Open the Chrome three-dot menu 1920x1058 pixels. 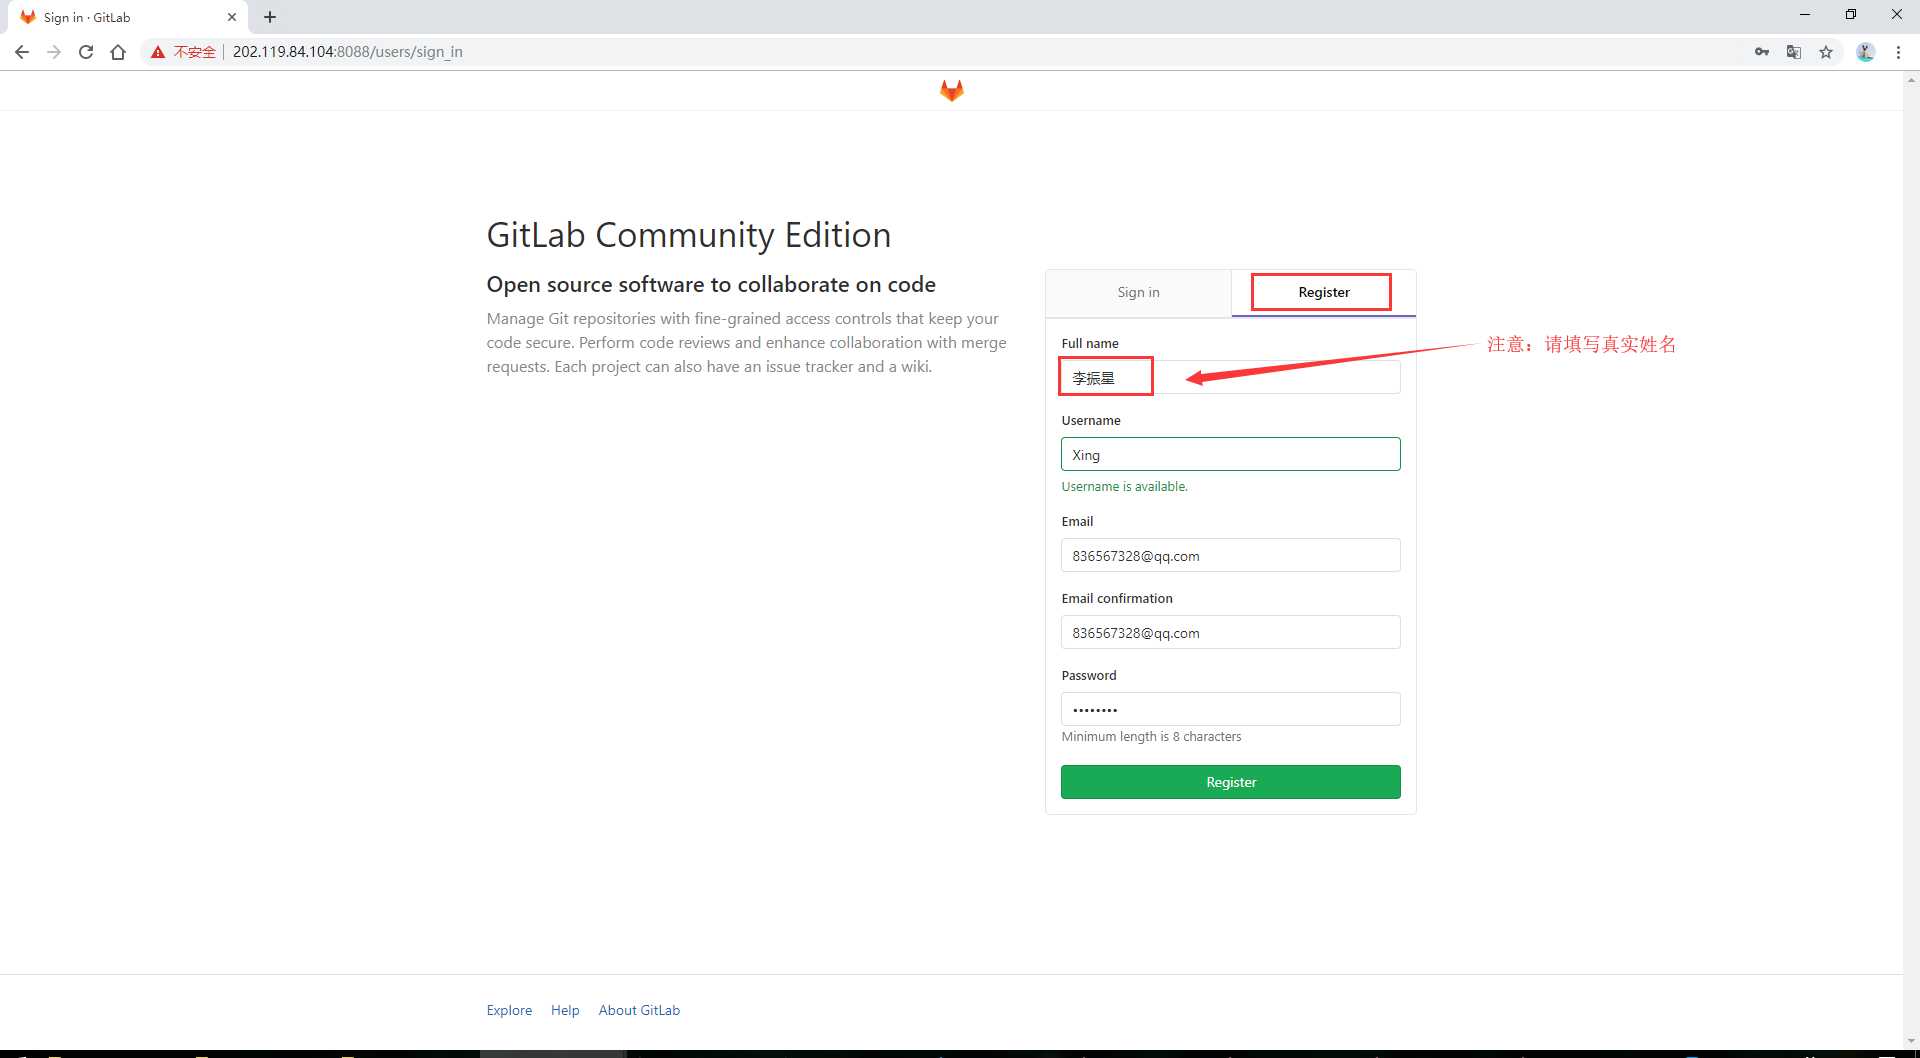click(1898, 52)
